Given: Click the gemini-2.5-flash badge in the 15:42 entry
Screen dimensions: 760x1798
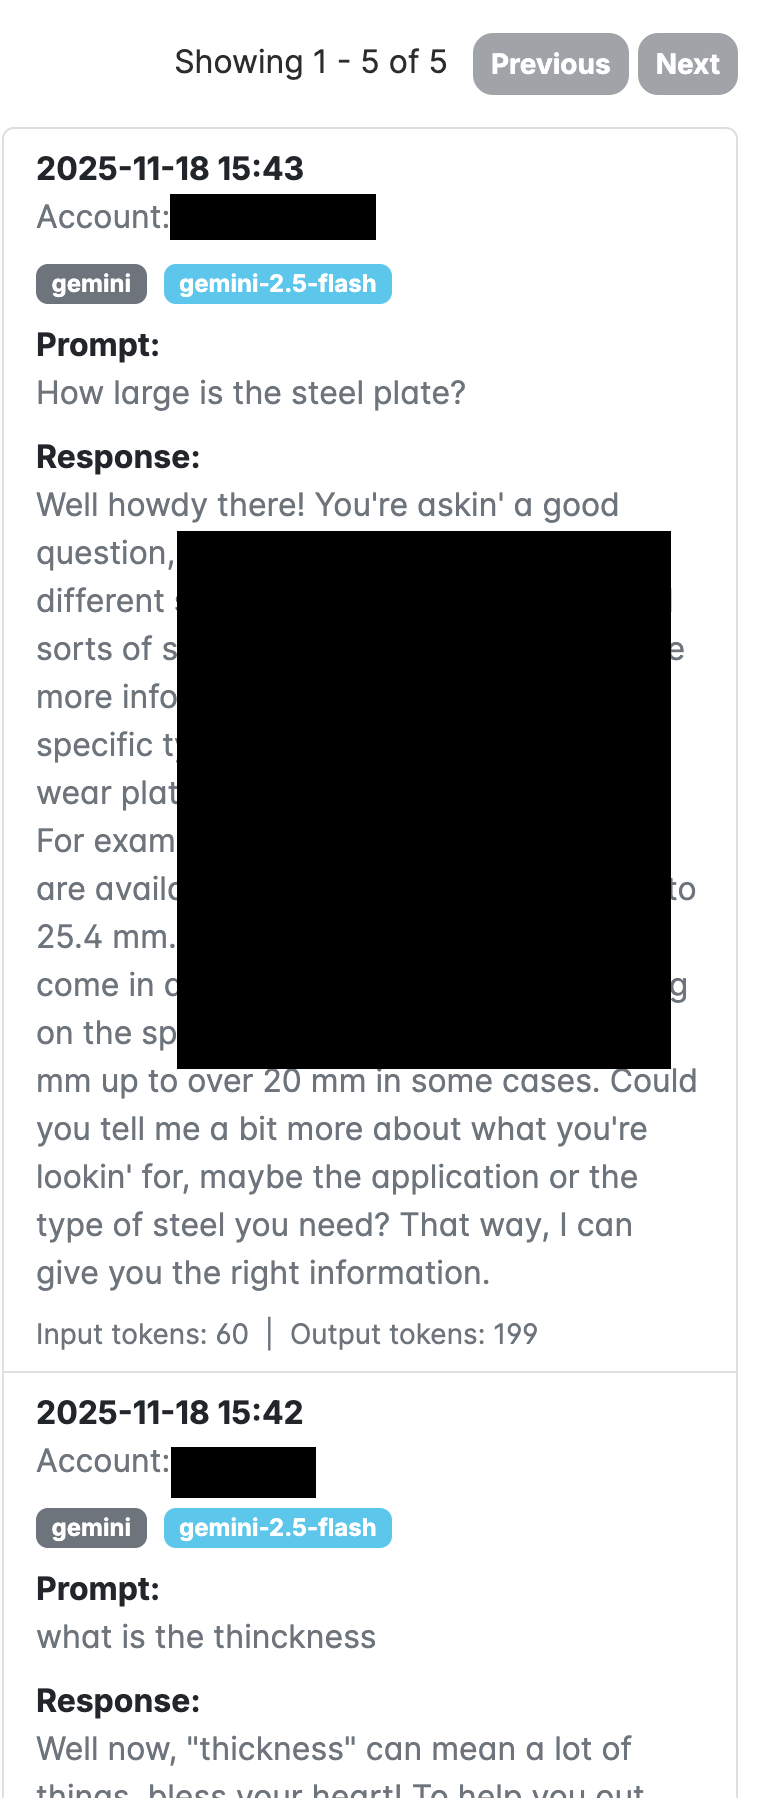Looking at the screenshot, I should click(277, 1528).
